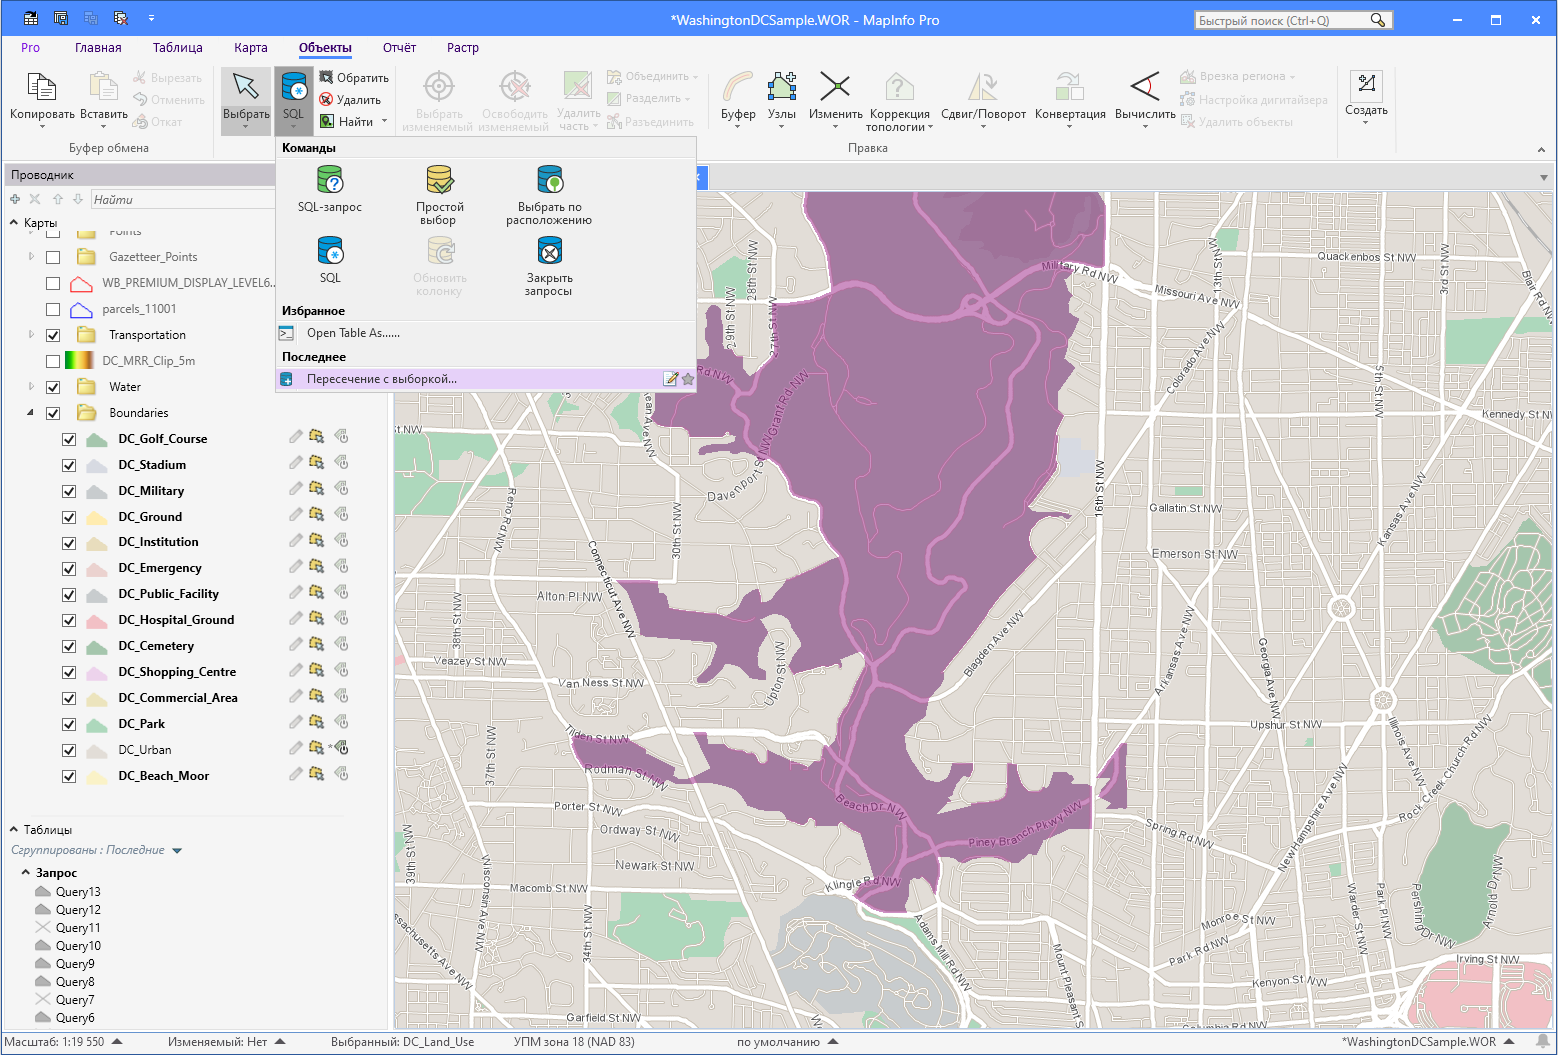This screenshot has height=1055, width=1558.
Task: Click the Простой выбор icon
Action: (439, 180)
